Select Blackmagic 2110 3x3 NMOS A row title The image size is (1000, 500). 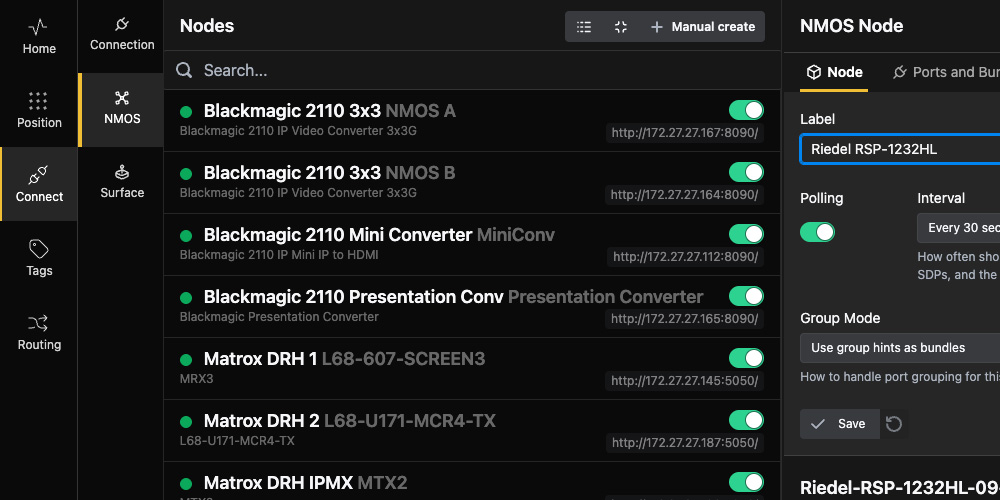[330, 111]
